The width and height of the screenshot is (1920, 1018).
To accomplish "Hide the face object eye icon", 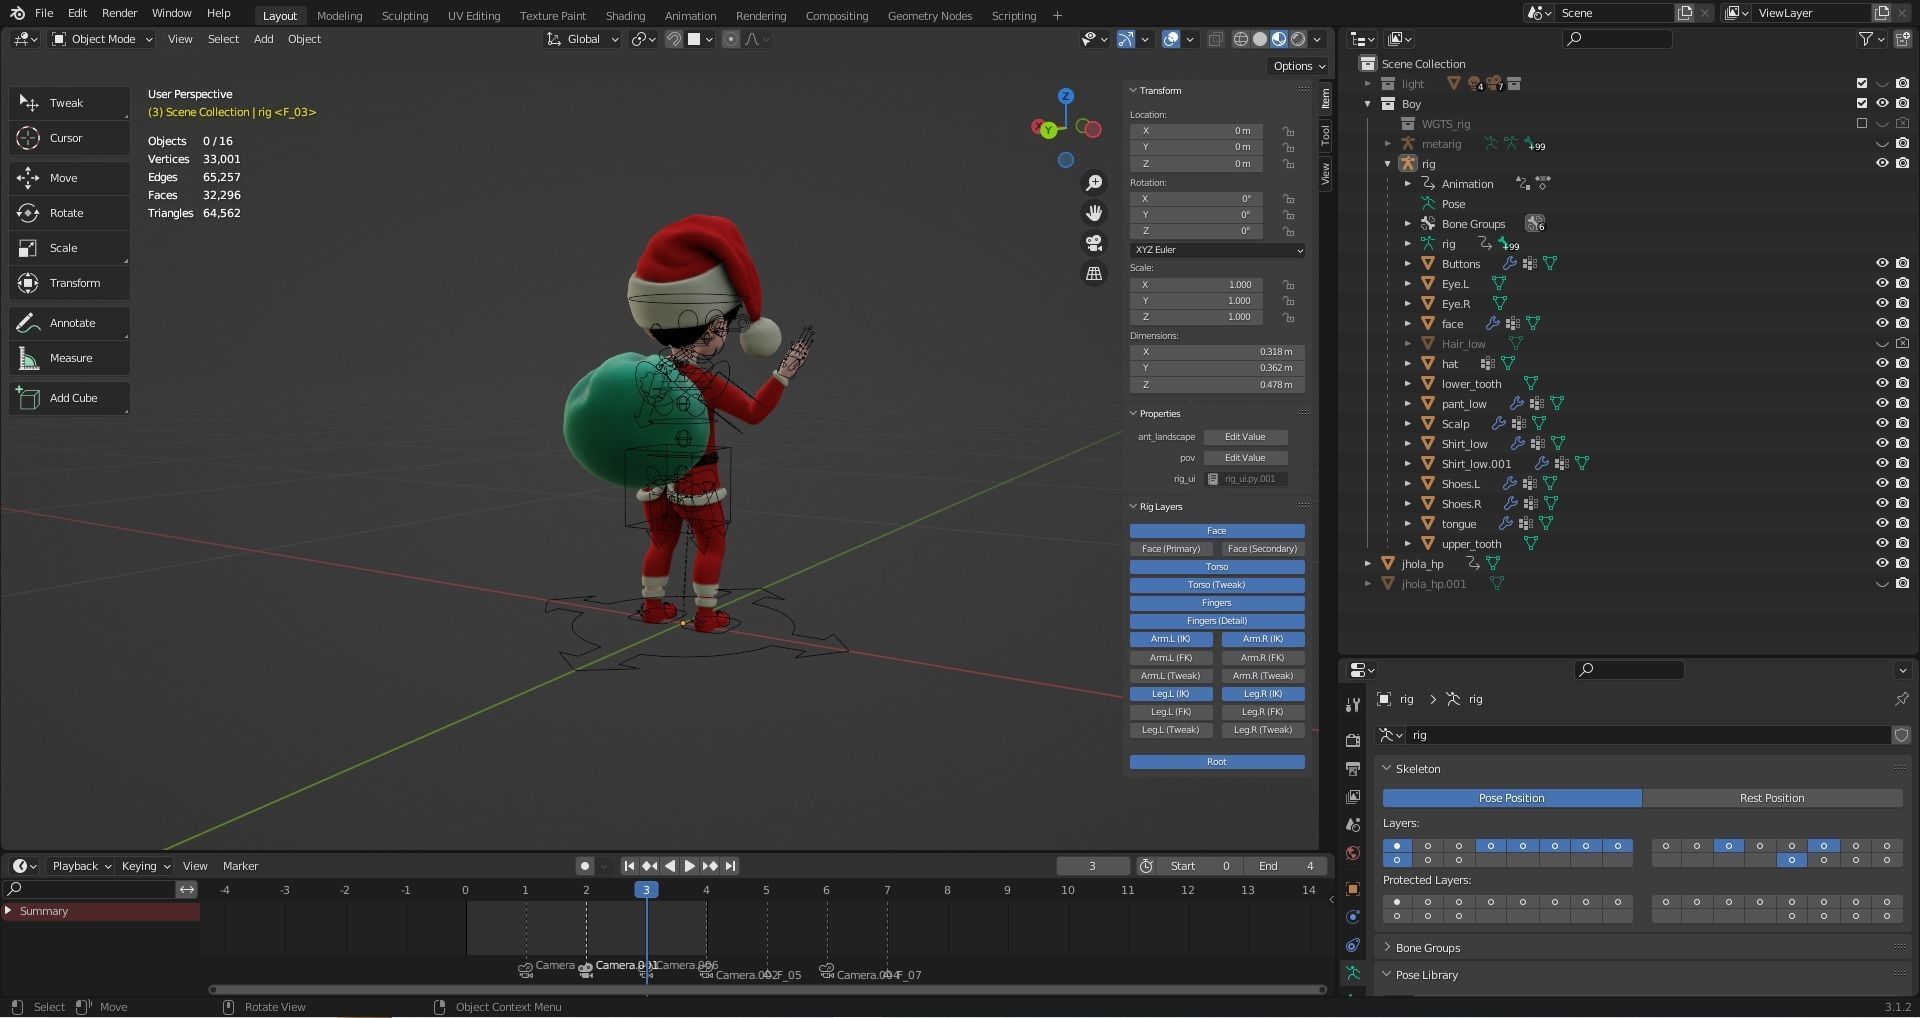I will pyautogui.click(x=1881, y=324).
